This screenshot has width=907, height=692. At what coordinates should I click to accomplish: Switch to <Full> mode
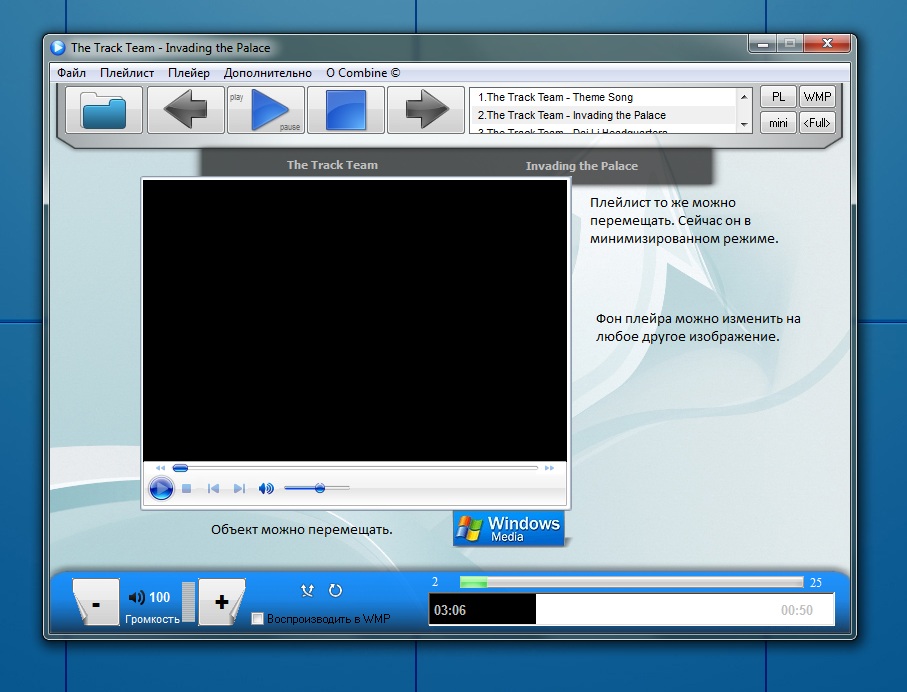(817, 123)
